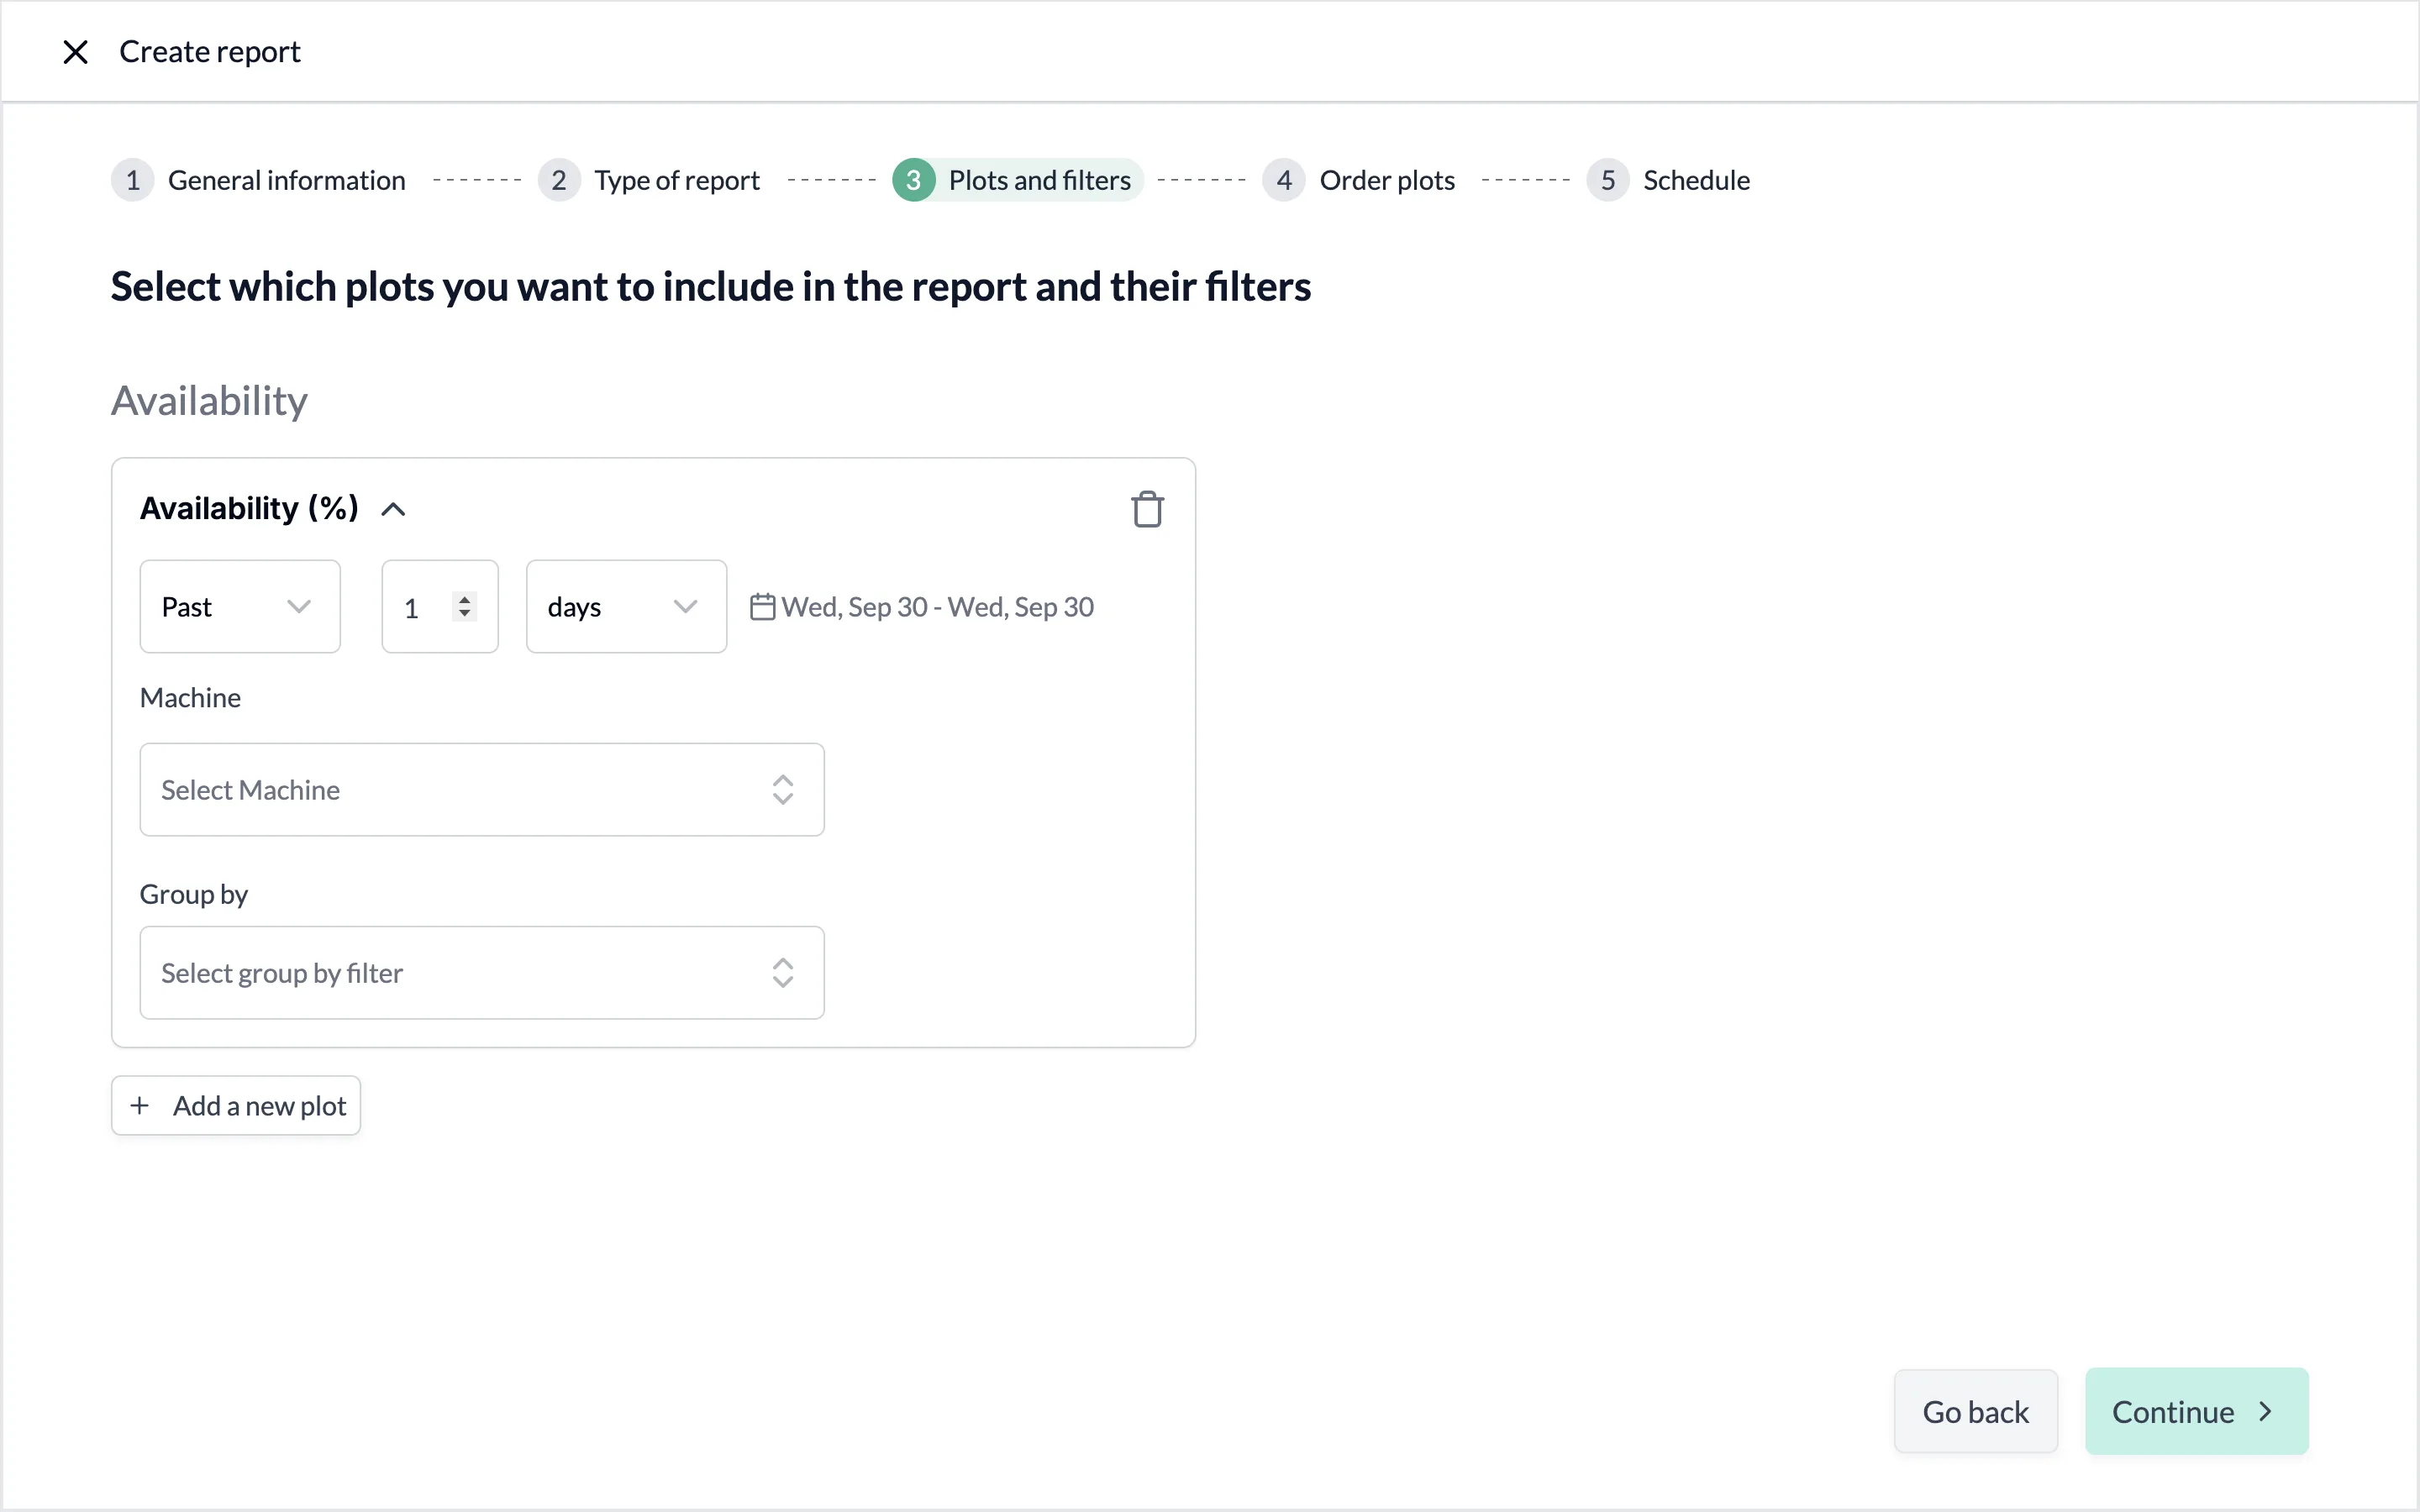Click the Group by label
Viewport: 2420px width, 1512px height.
[x=193, y=894]
